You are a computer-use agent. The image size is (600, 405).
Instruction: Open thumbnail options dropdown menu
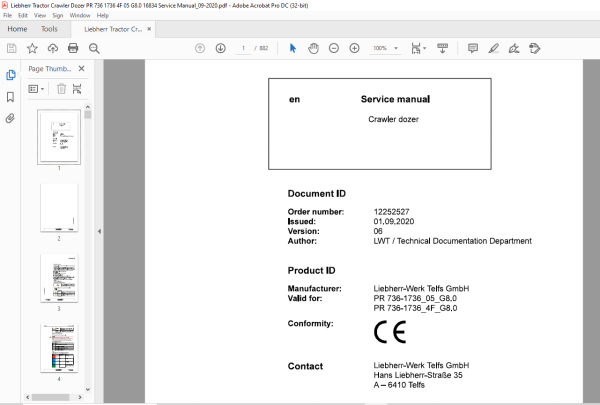click(36, 89)
